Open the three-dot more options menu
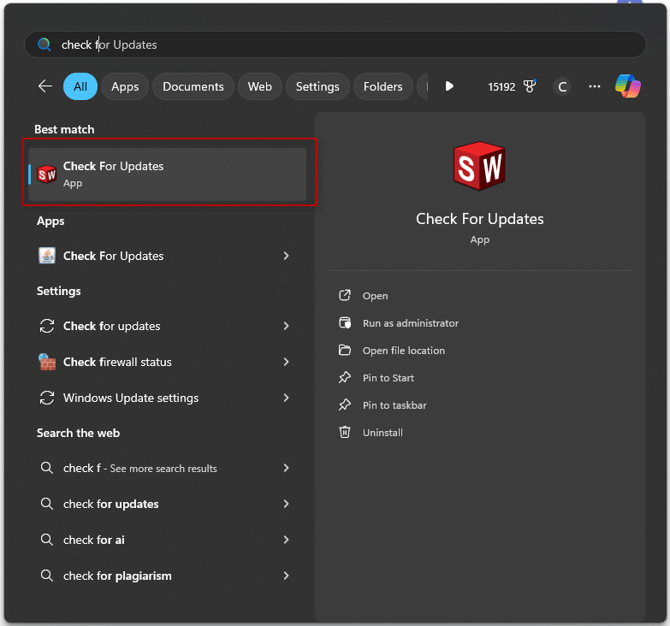This screenshot has height=626, width=670. (595, 87)
